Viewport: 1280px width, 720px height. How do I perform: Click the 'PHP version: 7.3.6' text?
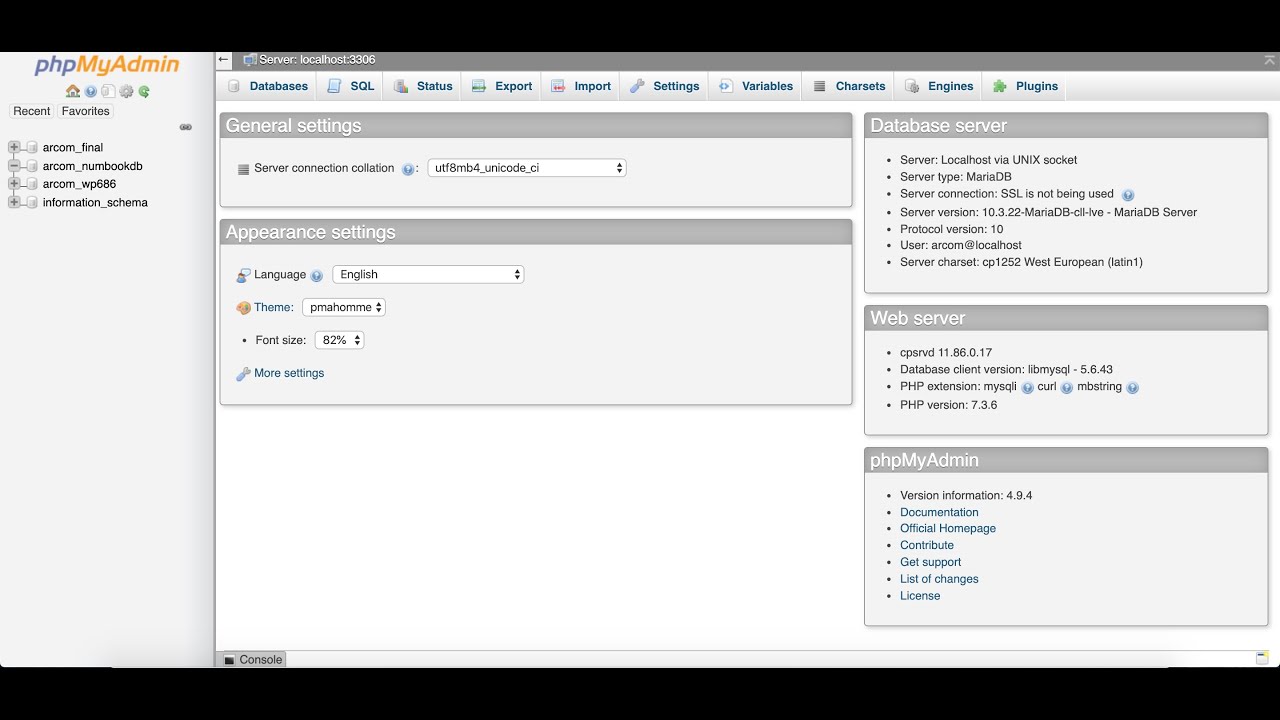(x=948, y=405)
